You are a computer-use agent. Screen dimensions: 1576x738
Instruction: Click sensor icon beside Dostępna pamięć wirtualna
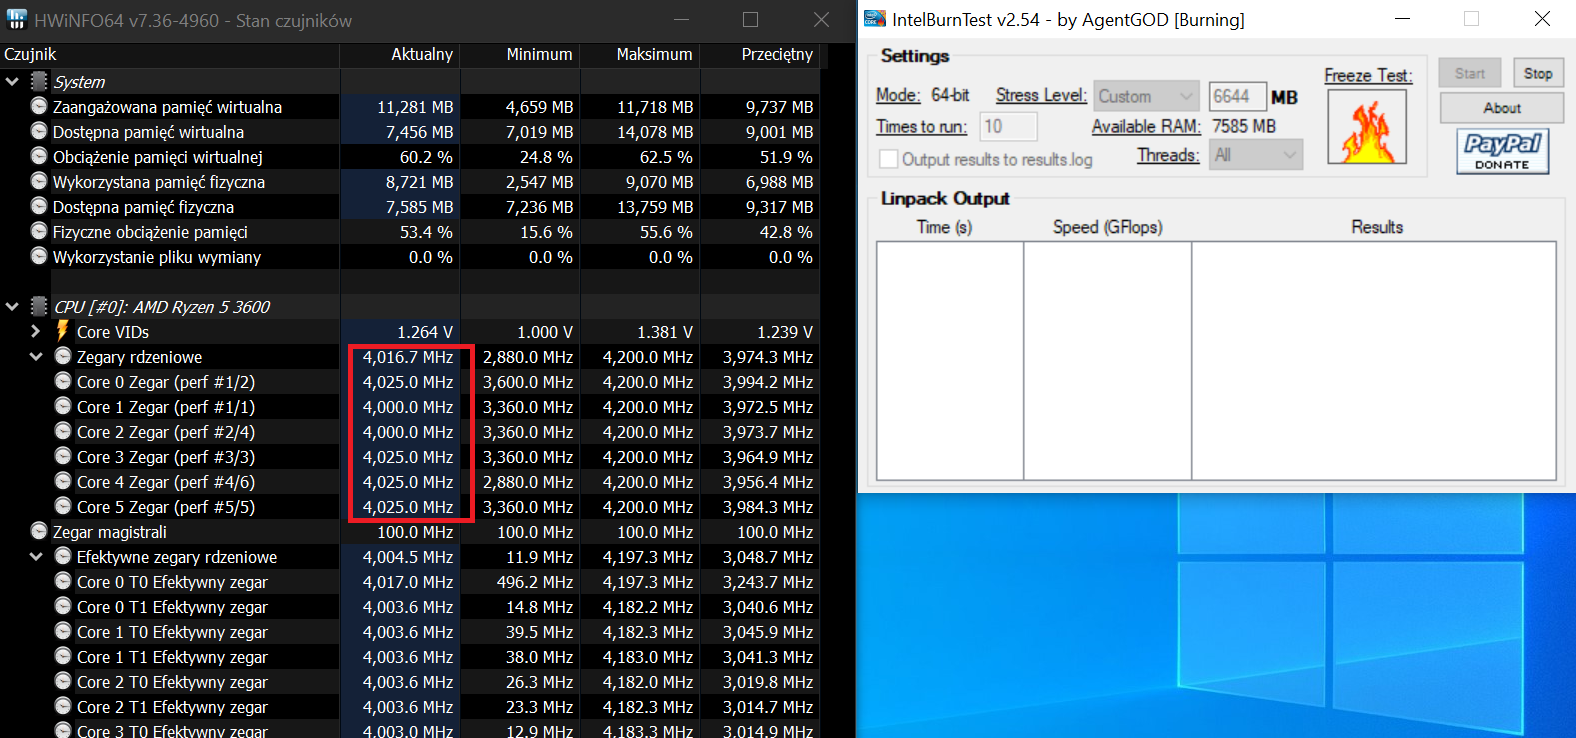[39, 131]
